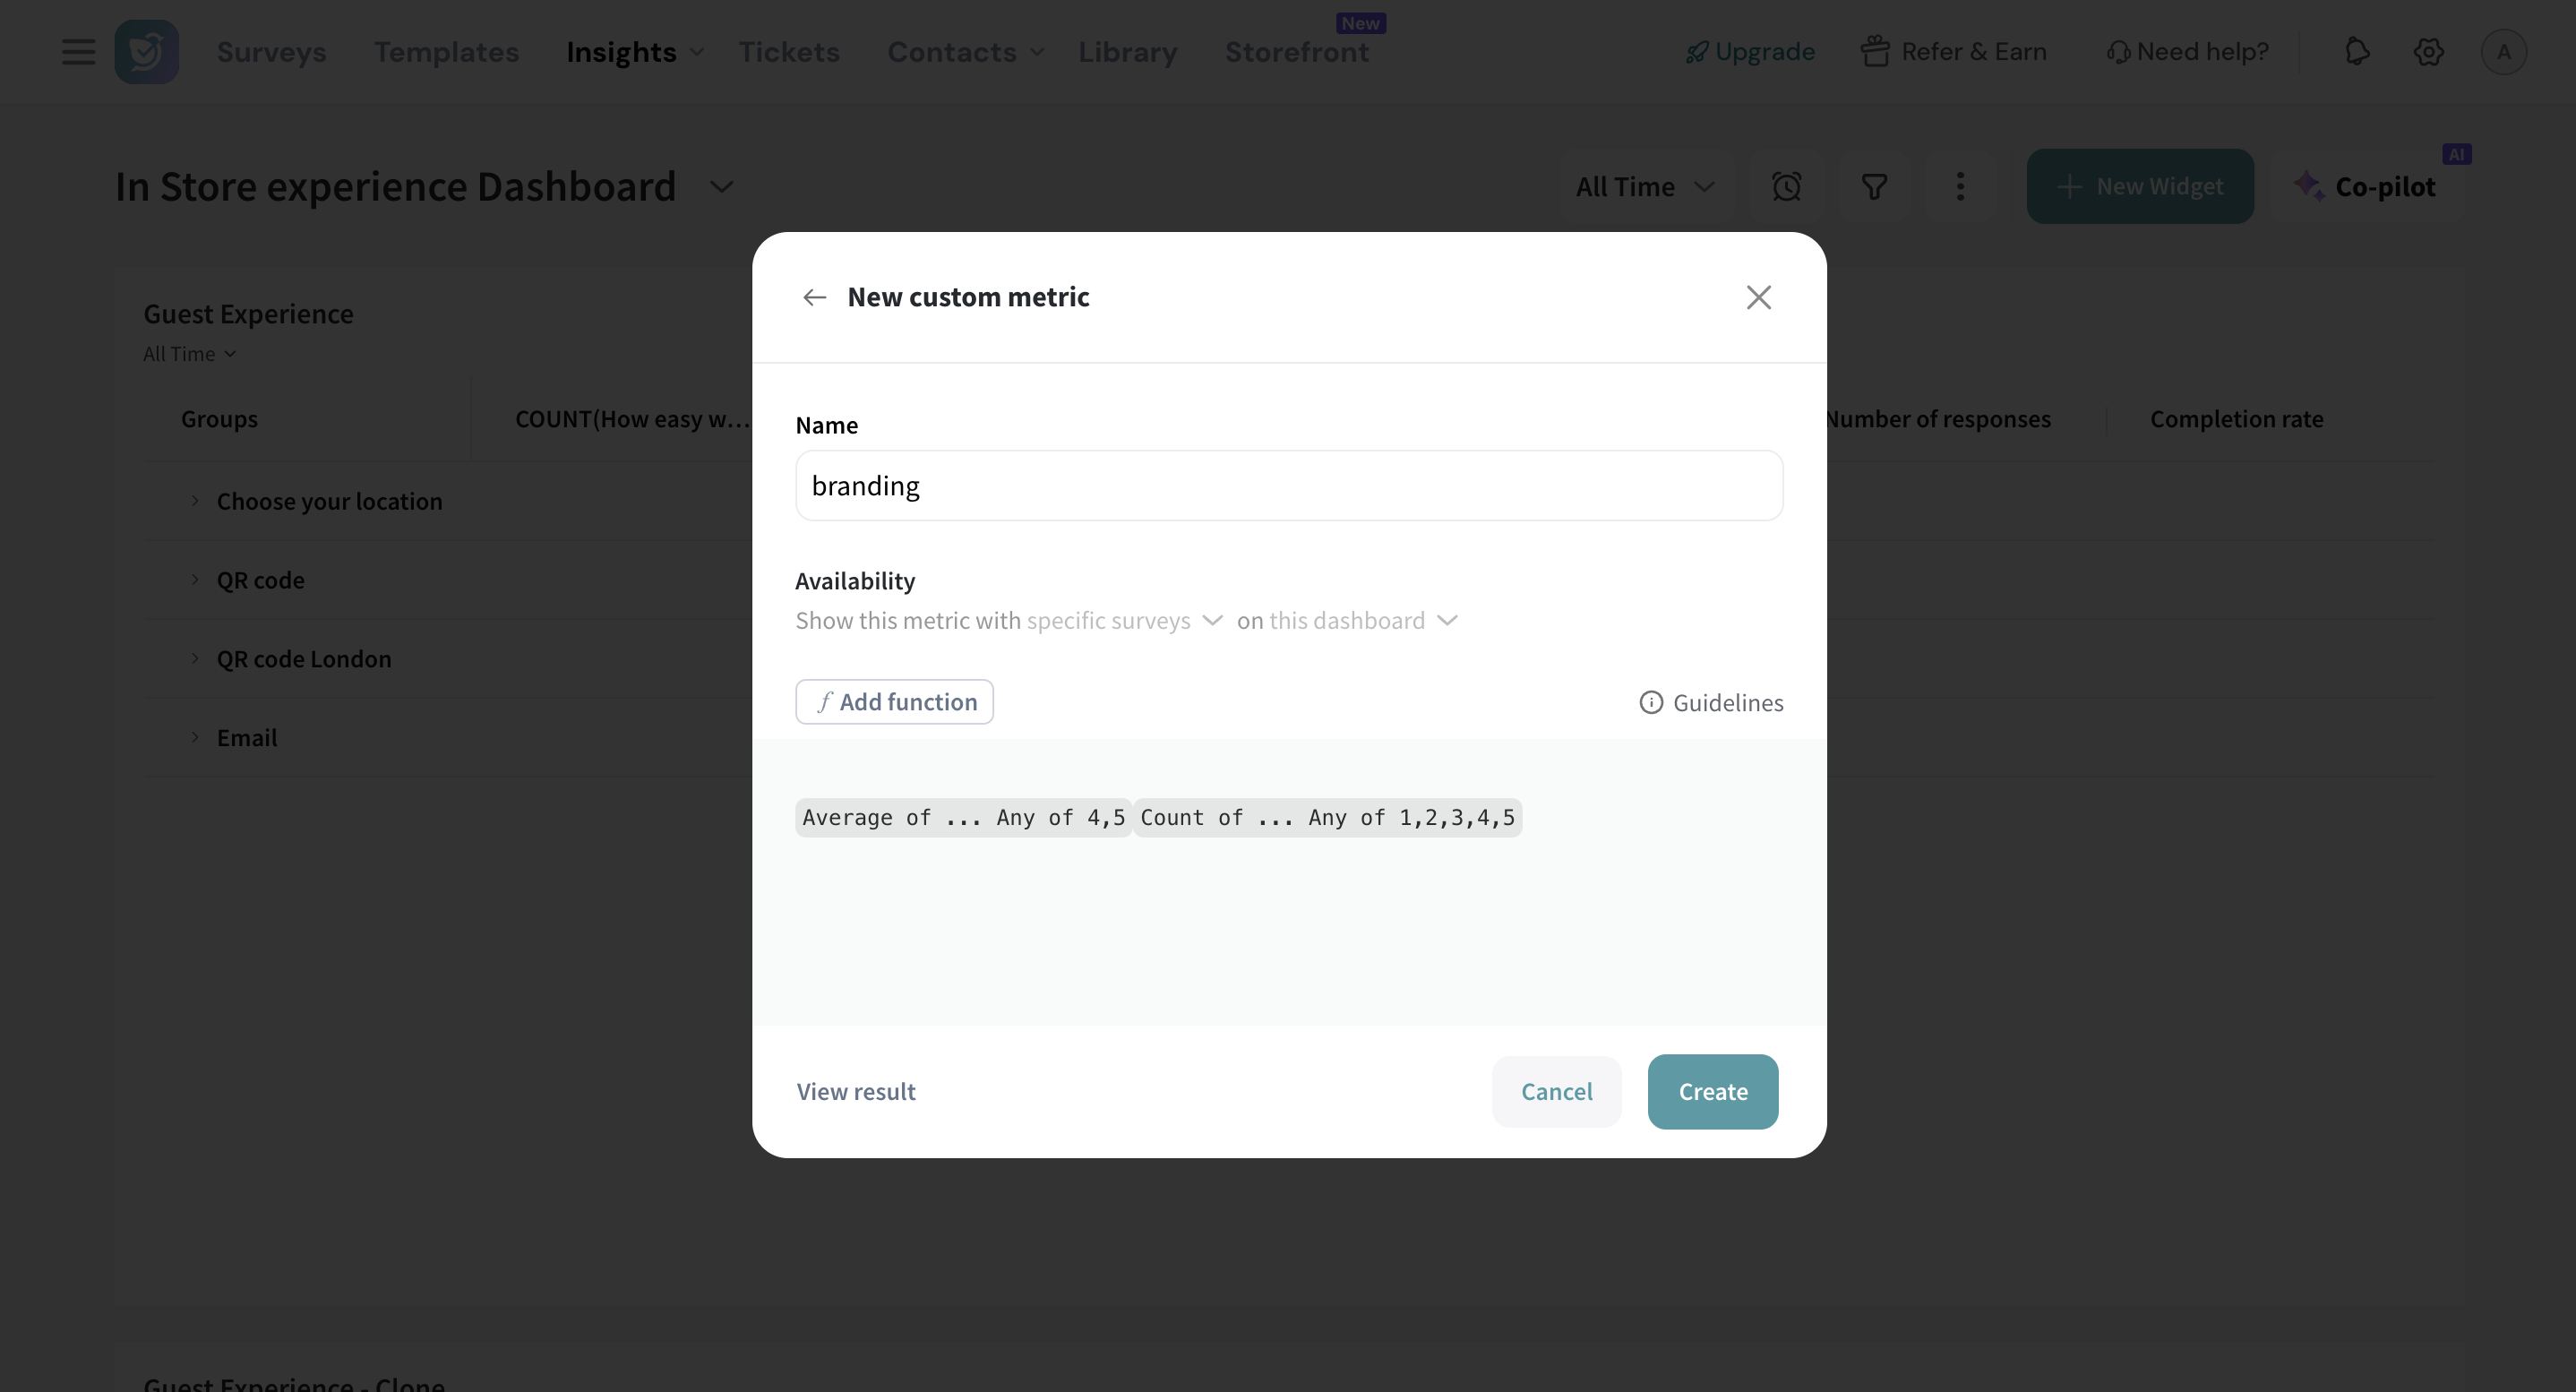Open the Tickets menu item
2576x1392 pixels.
[x=789, y=52]
